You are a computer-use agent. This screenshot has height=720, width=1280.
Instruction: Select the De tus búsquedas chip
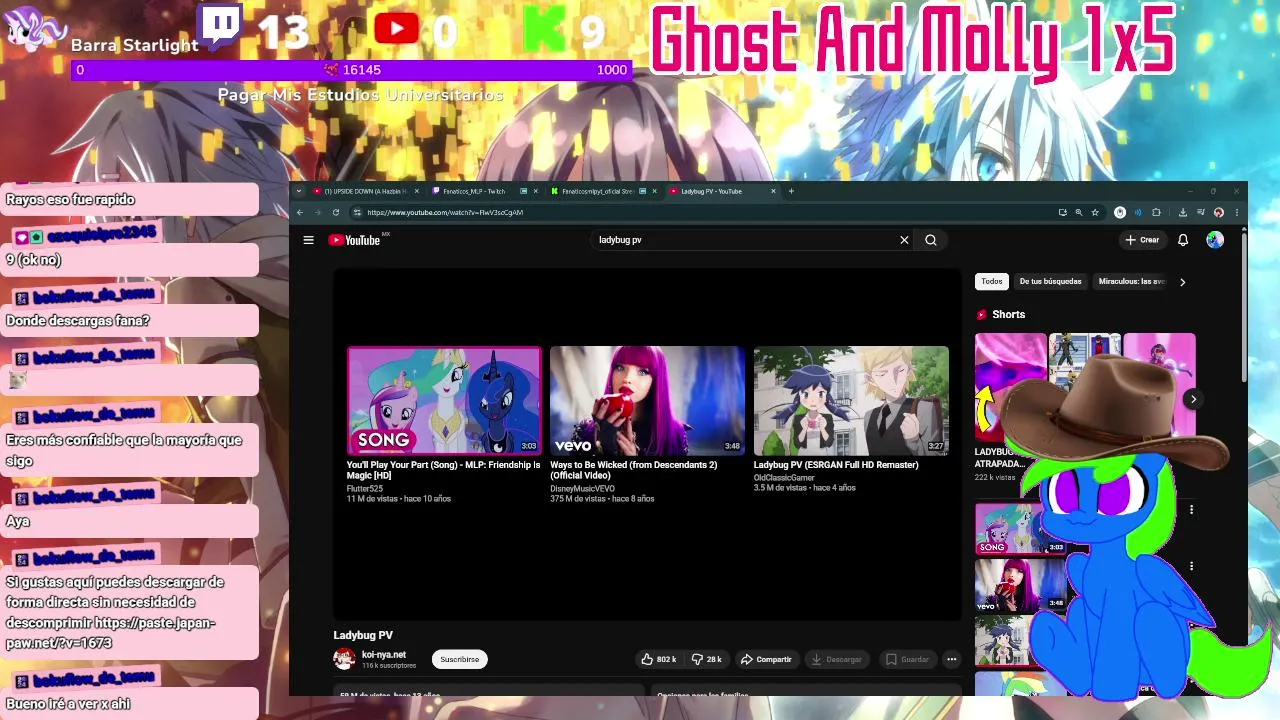point(1050,282)
